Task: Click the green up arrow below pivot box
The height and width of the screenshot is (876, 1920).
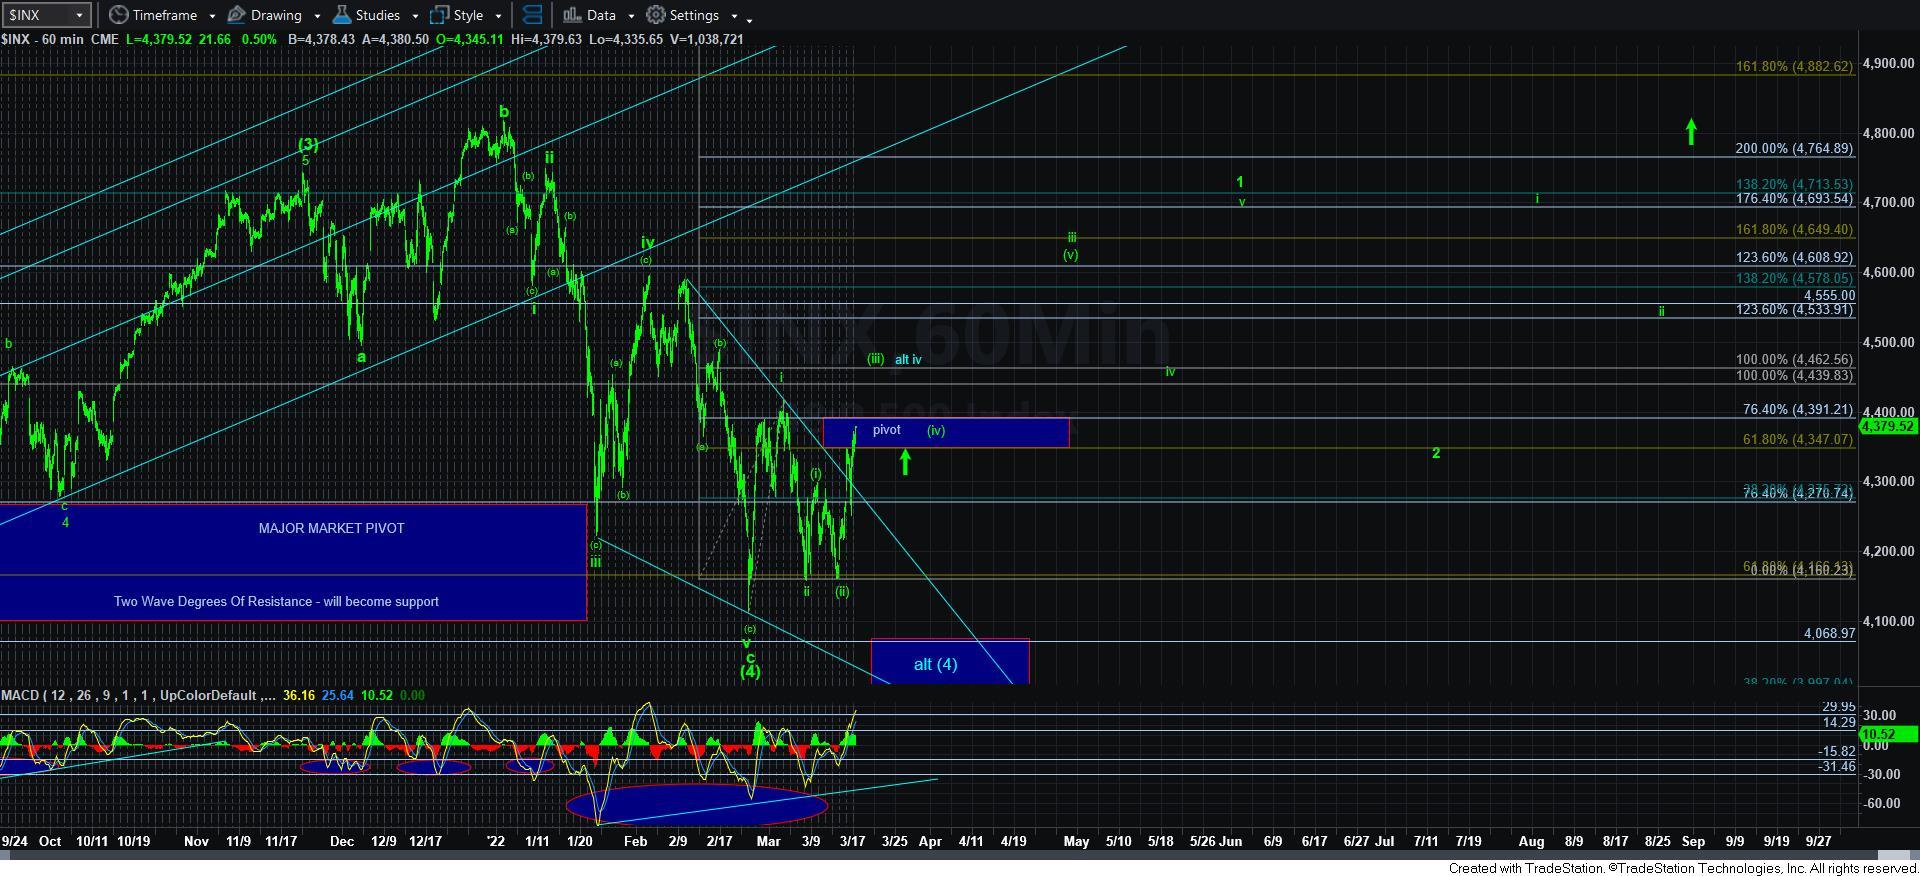Action: [x=905, y=461]
